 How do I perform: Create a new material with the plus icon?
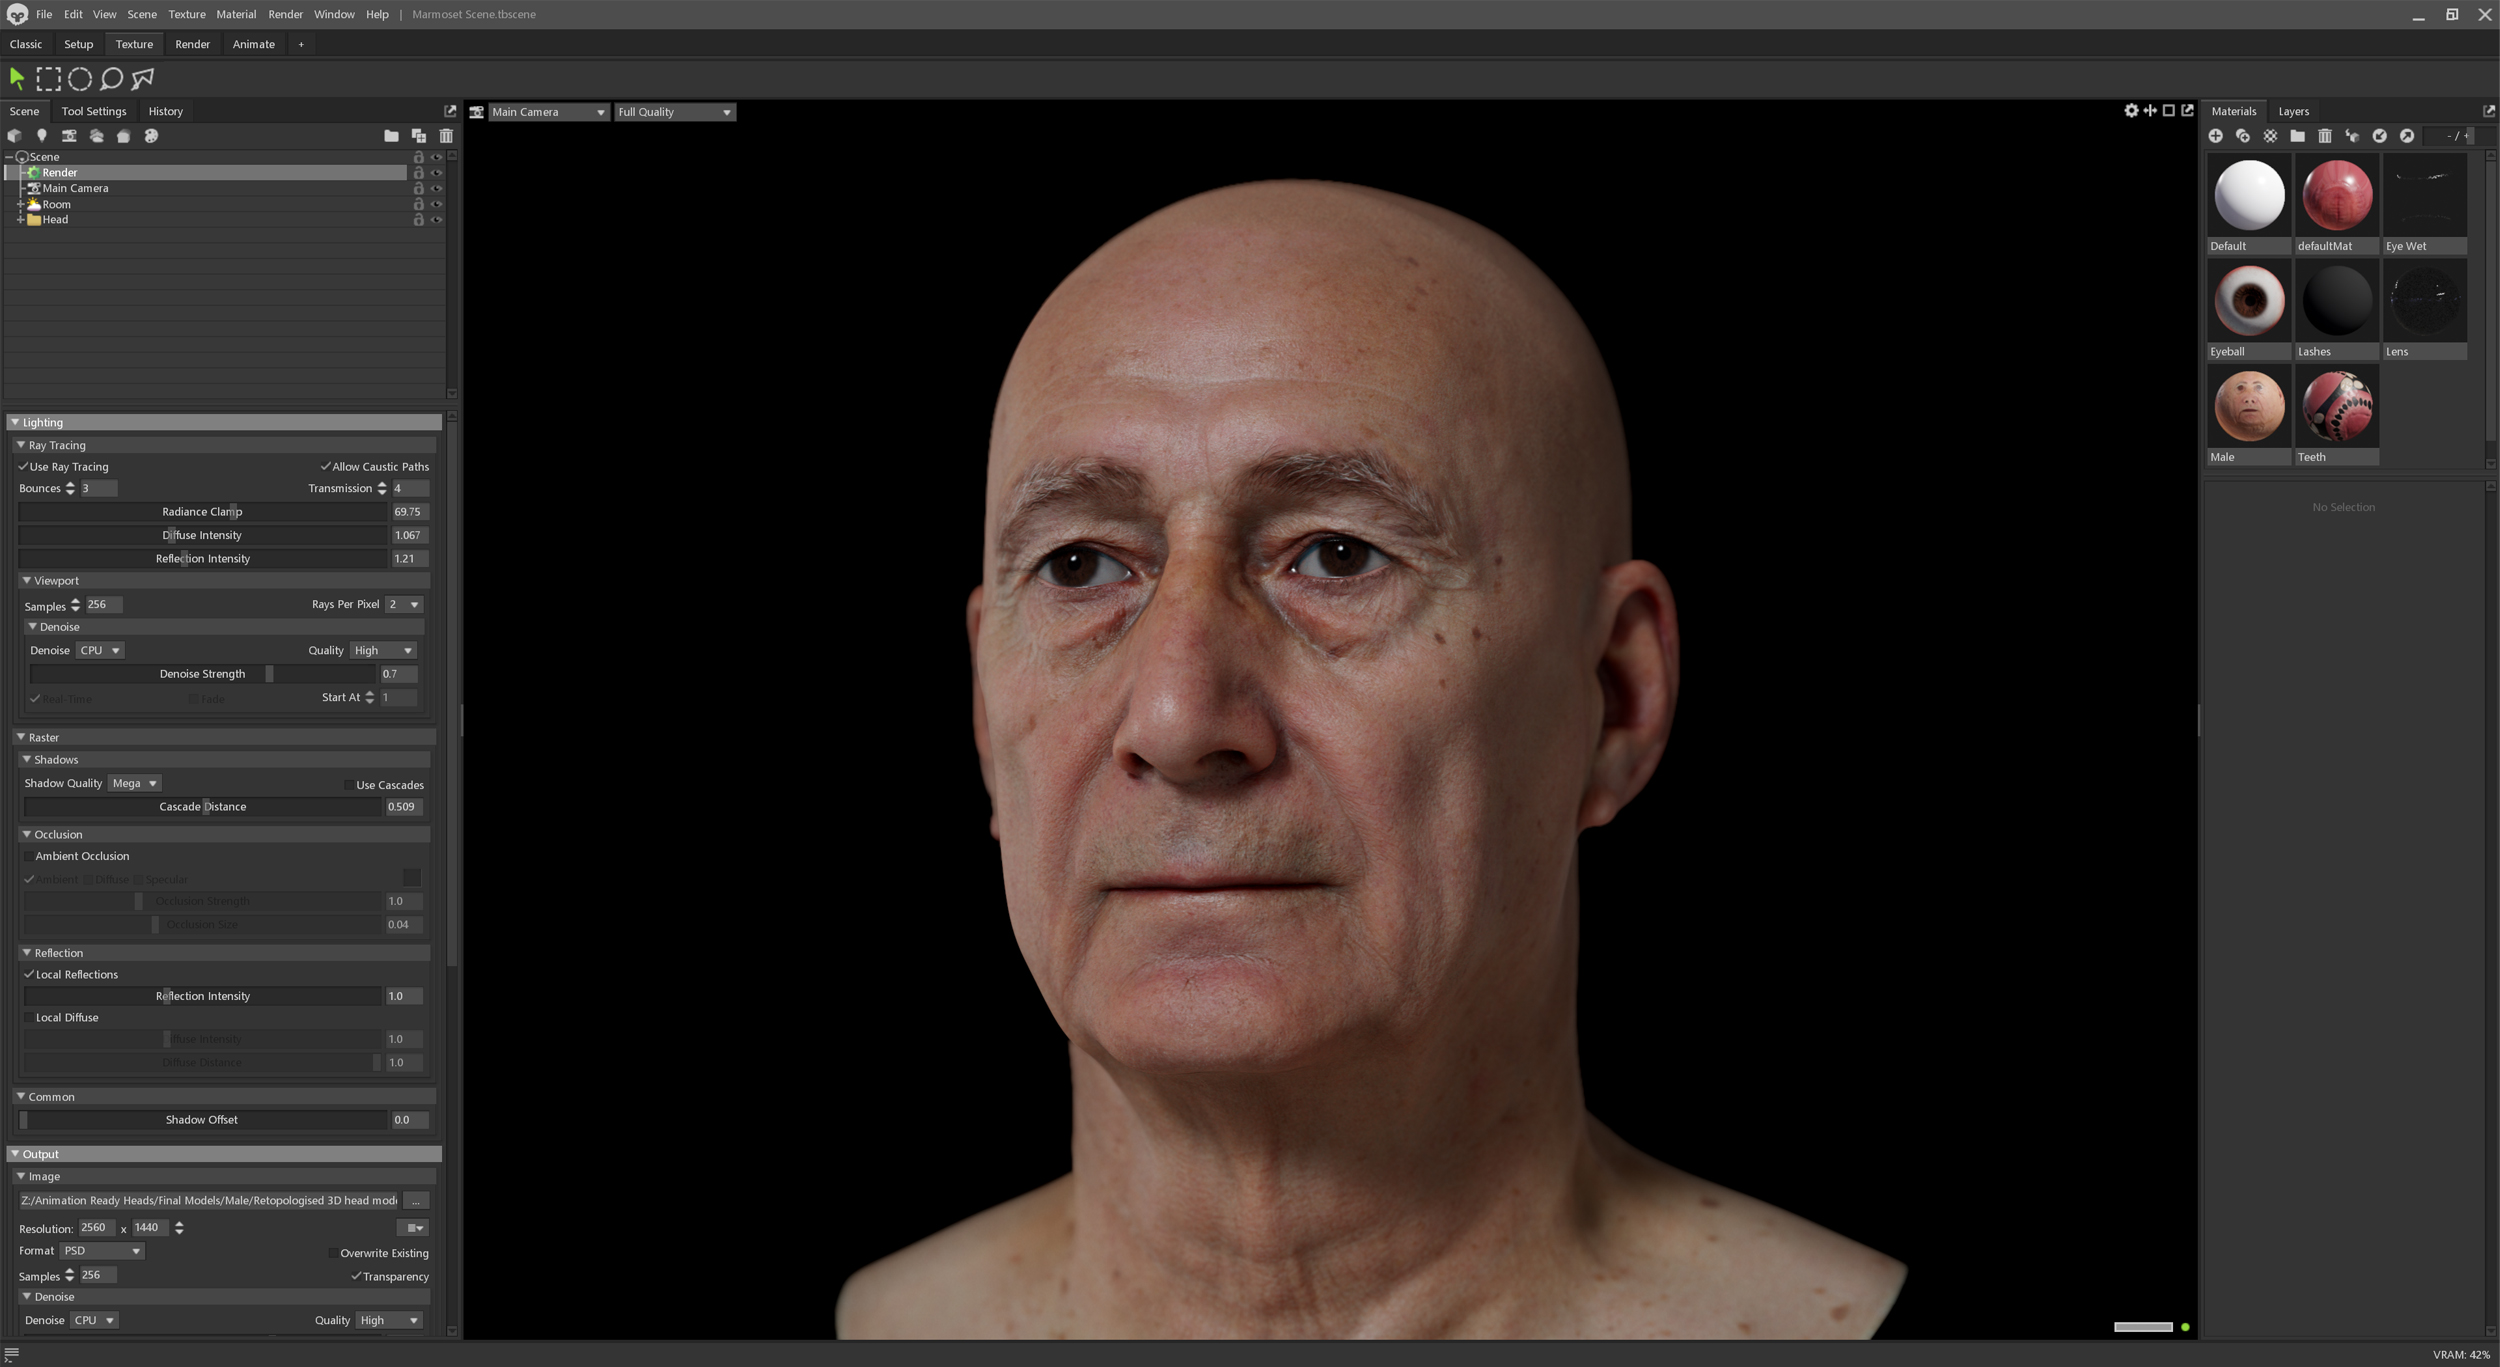coord(2215,136)
